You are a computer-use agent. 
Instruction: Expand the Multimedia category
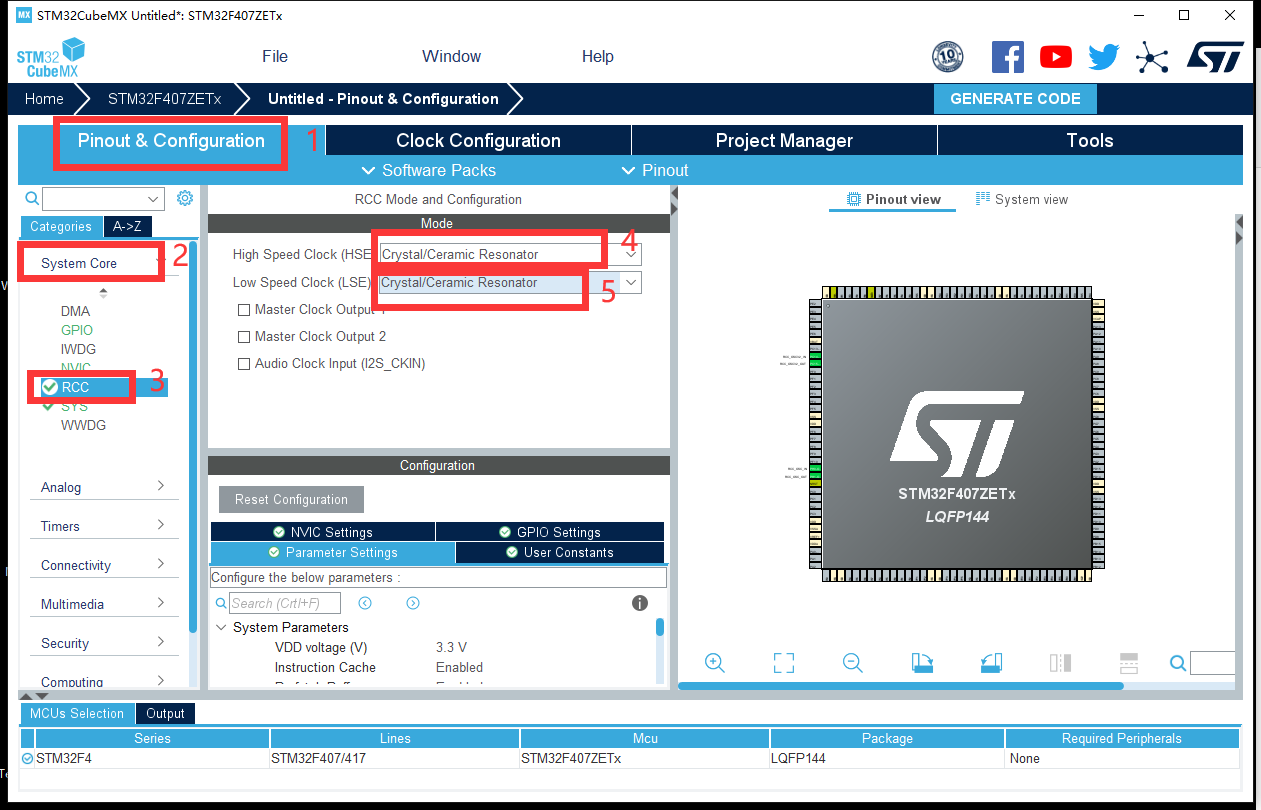104,604
